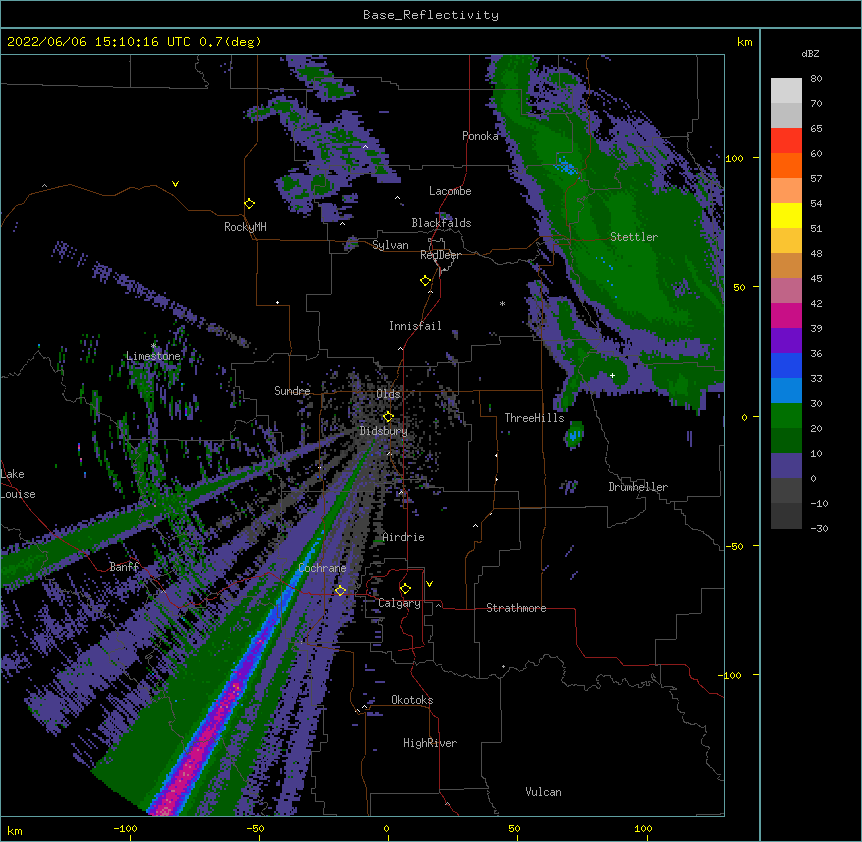Click the Sylvan label
The height and width of the screenshot is (842, 862).
point(390,245)
